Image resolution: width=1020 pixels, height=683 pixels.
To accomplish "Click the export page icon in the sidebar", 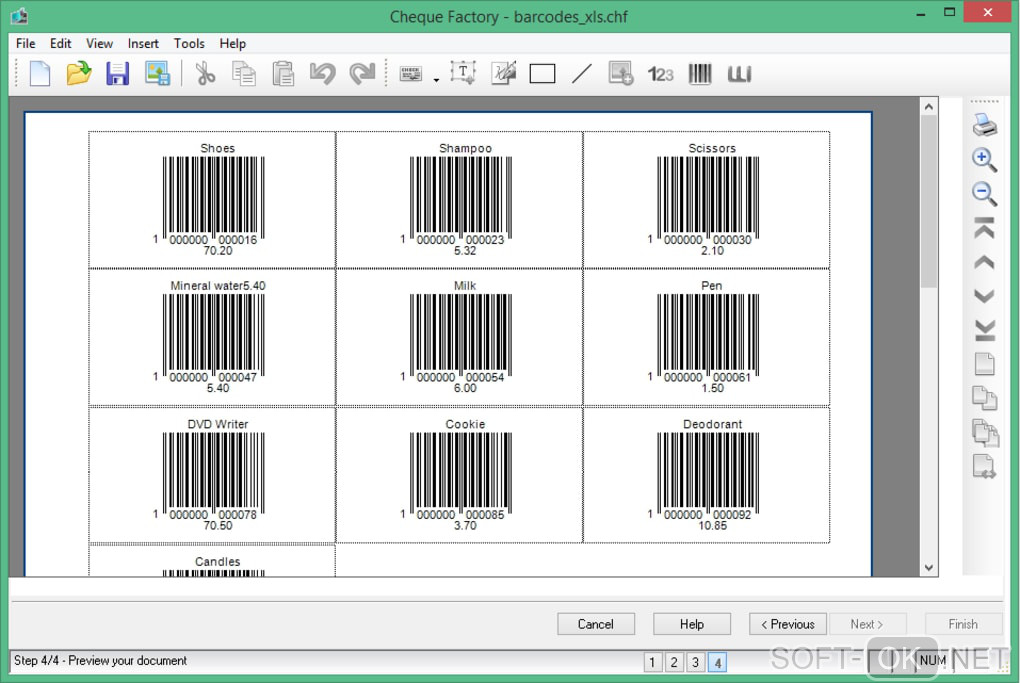I will click(984, 467).
